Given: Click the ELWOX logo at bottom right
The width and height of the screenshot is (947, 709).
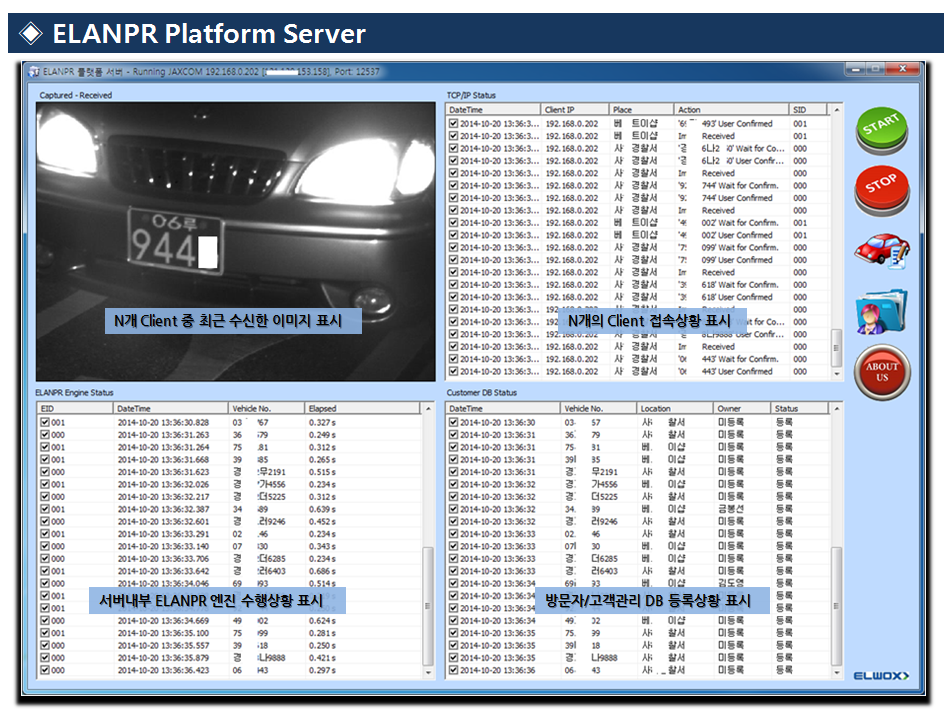Looking at the screenshot, I should tap(881, 677).
